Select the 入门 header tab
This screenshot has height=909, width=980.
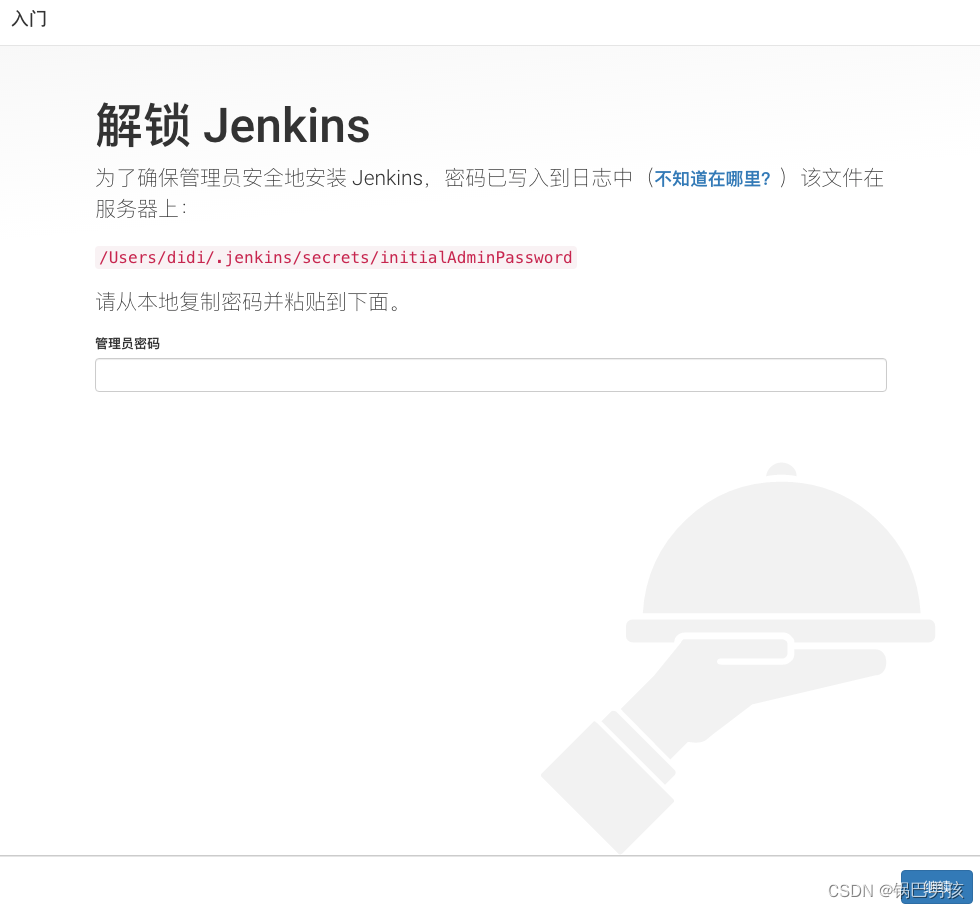coord(29,19)
